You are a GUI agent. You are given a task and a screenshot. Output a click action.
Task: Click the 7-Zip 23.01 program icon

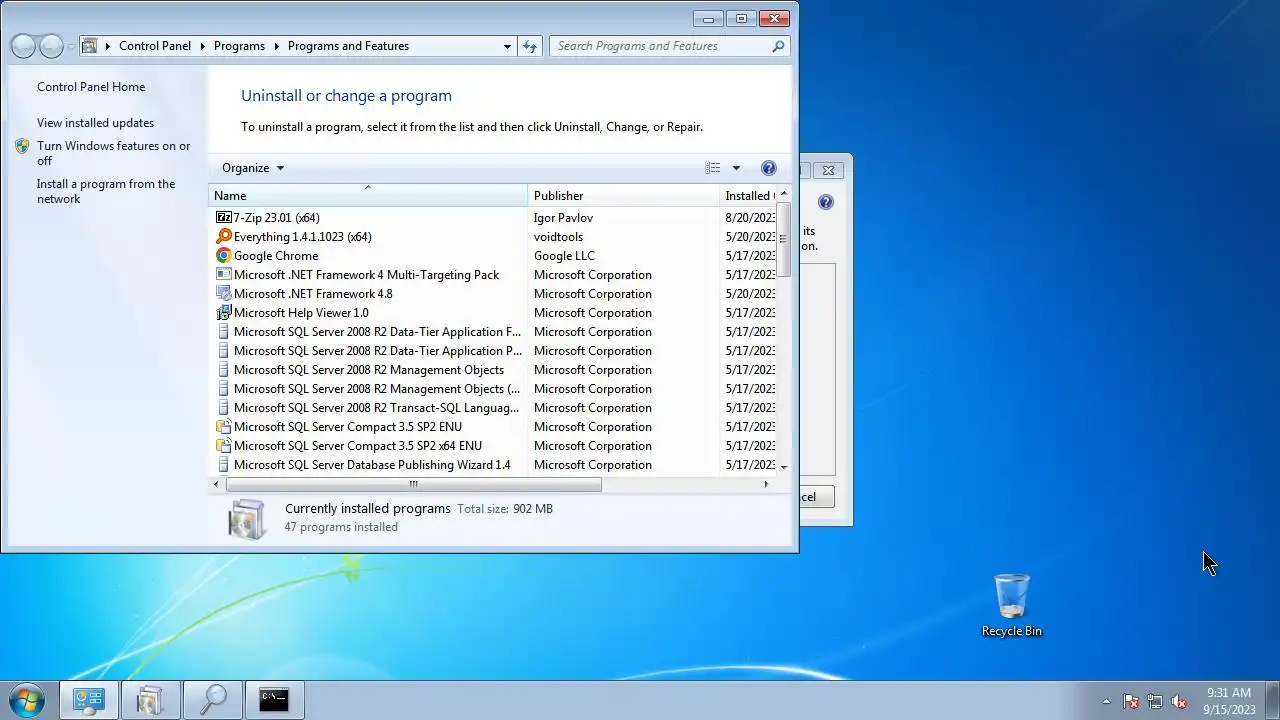224,217
